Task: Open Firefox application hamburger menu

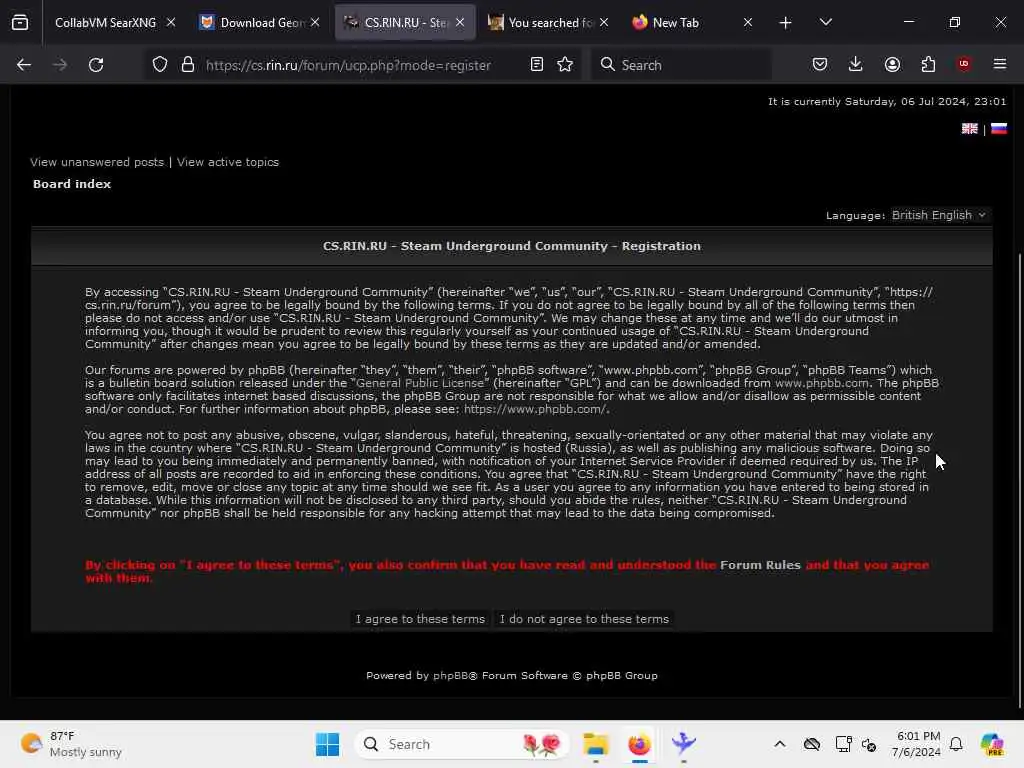Action: 1000,64
